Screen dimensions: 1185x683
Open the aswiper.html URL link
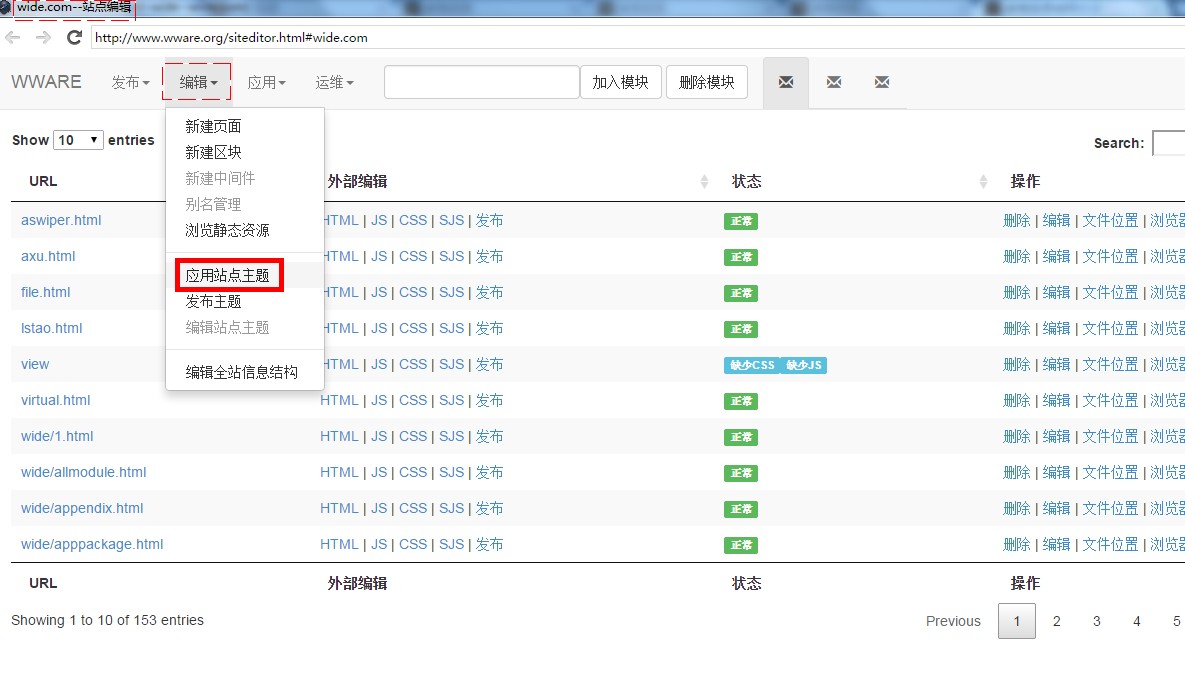(61, 220)
